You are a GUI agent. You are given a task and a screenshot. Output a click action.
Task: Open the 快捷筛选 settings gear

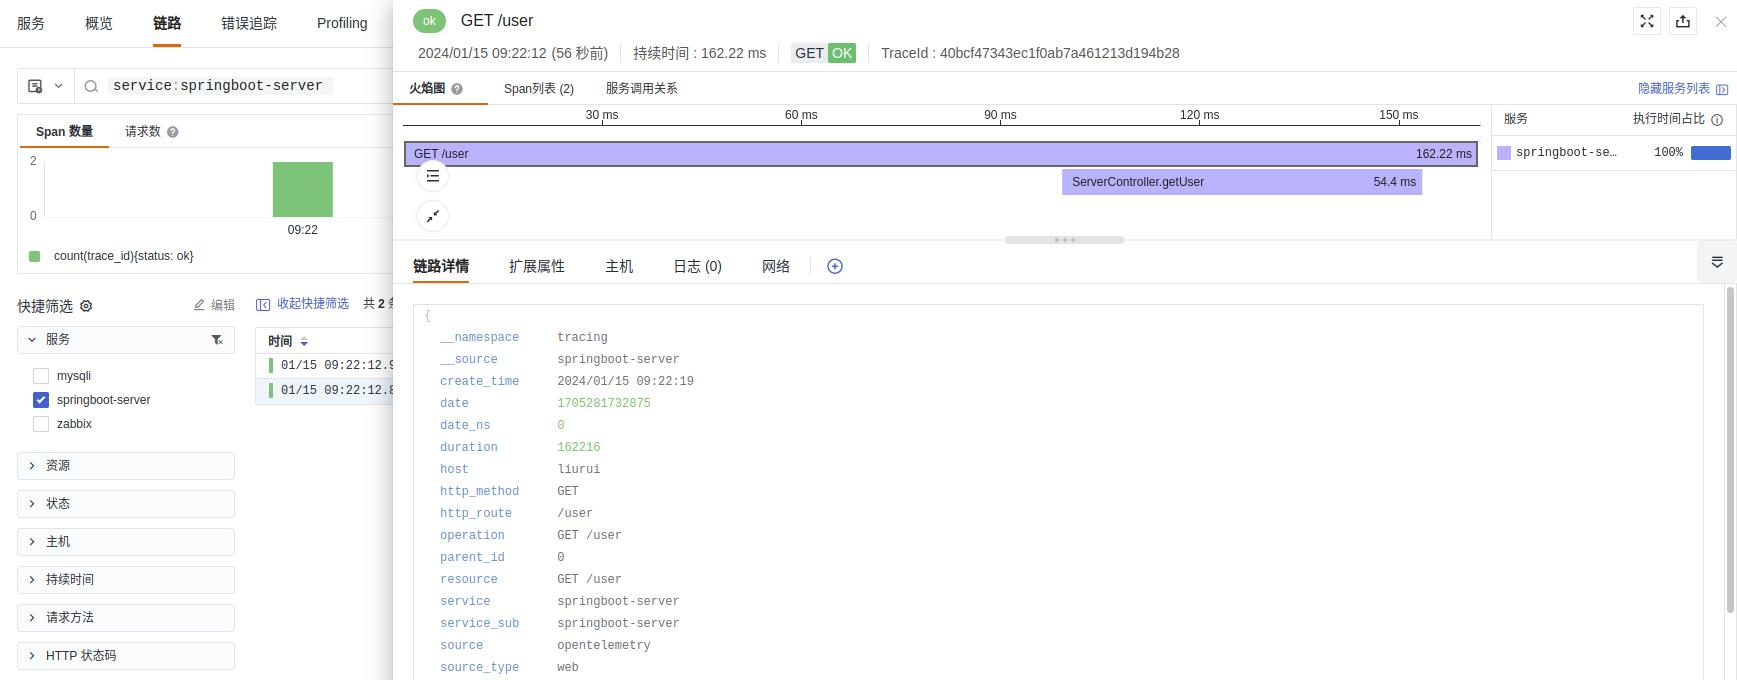tap(86, 306)
